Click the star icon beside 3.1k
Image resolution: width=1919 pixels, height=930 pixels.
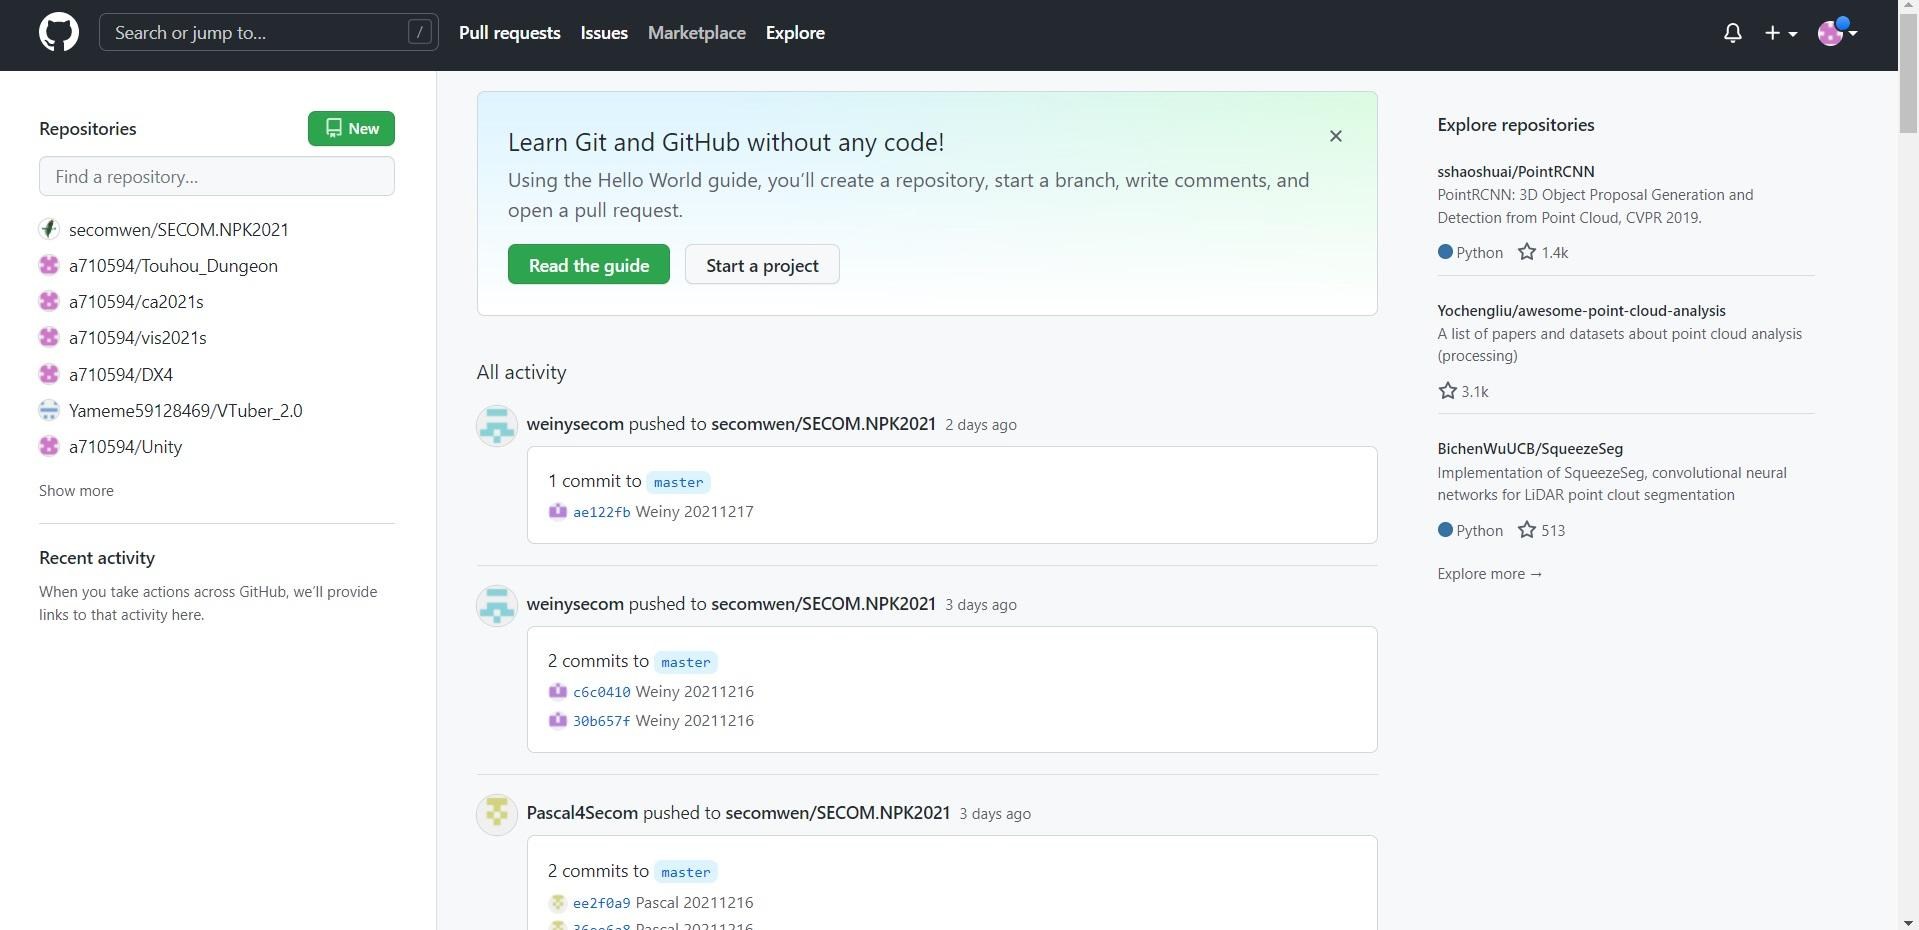click(1447, 391)
